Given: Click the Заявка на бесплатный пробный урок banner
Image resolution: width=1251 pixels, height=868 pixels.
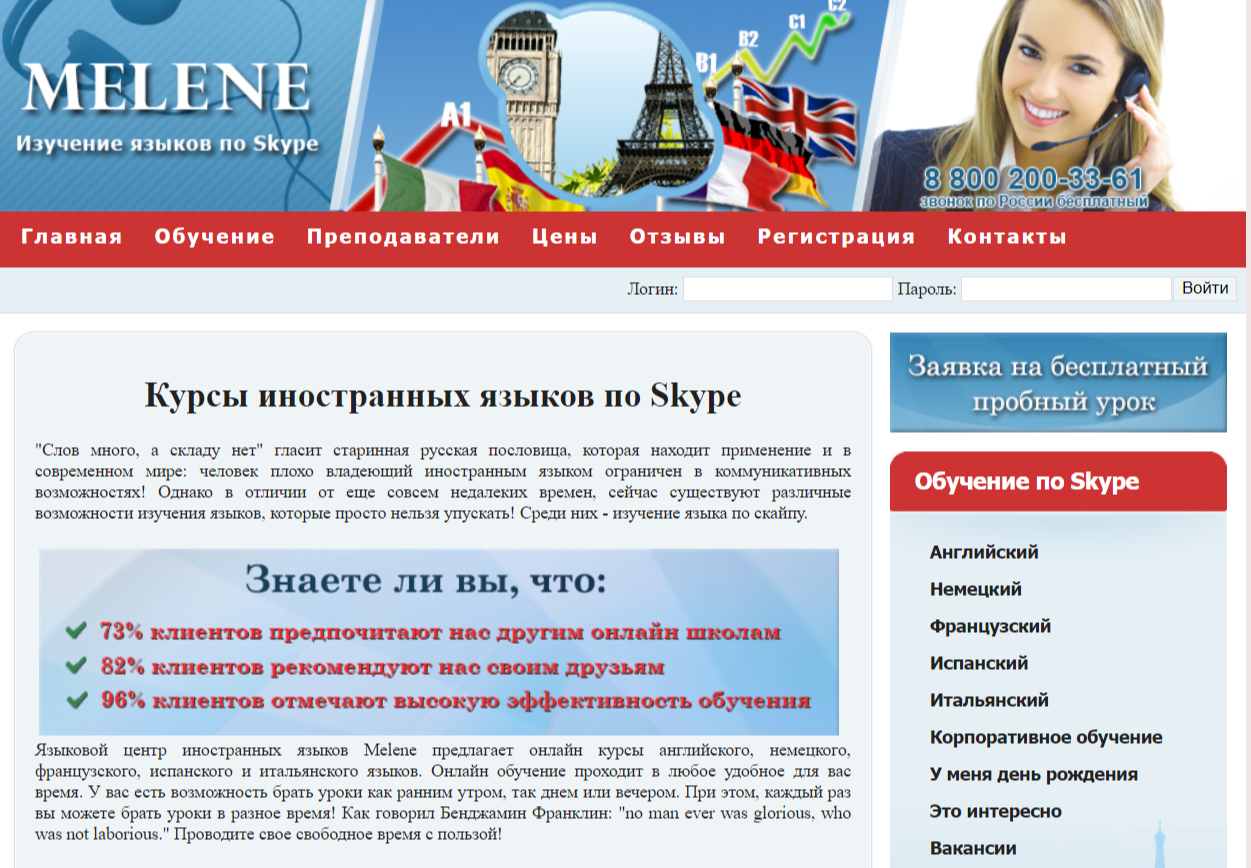Looking at the screenshot, I should click(x=1058, y=382).
